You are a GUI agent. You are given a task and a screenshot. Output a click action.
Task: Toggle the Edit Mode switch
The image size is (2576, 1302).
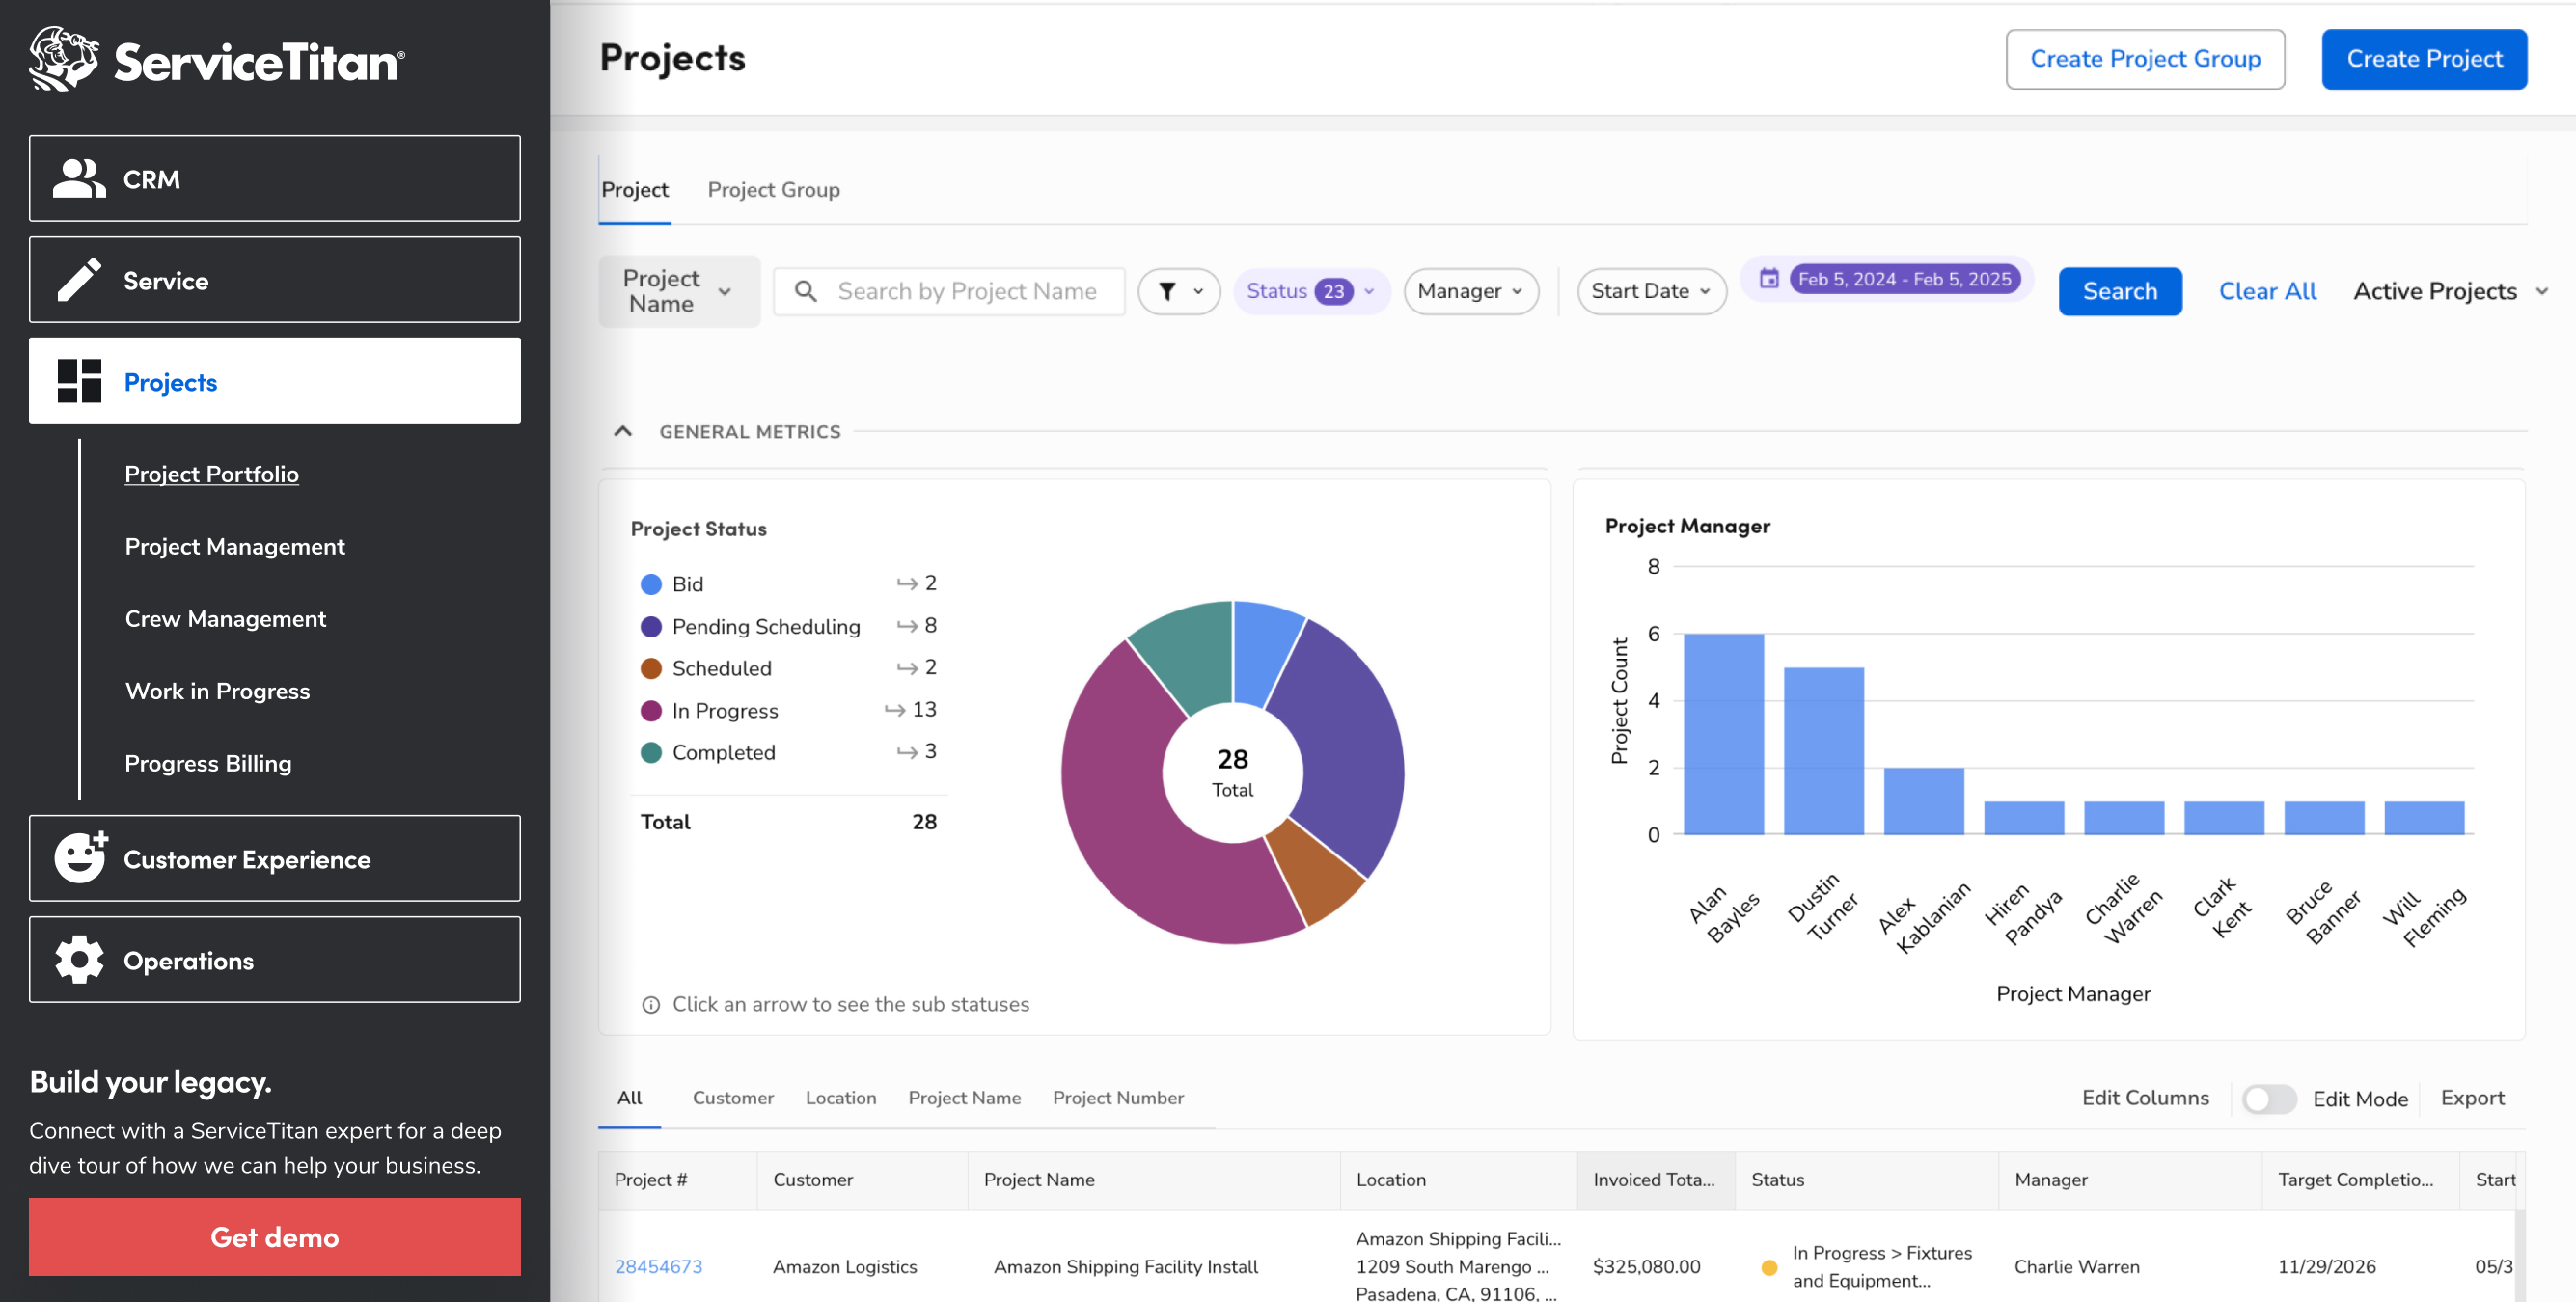click(x=2268, y=1098)
